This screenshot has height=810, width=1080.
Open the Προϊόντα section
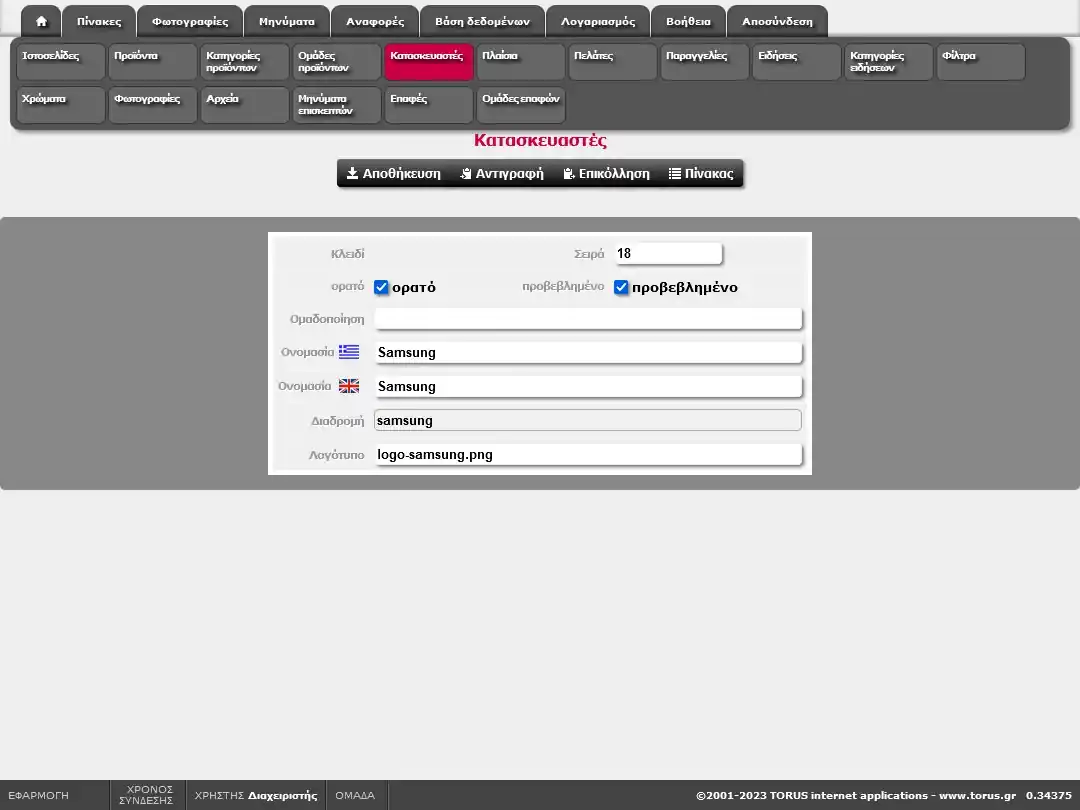[x=153, y=62]
